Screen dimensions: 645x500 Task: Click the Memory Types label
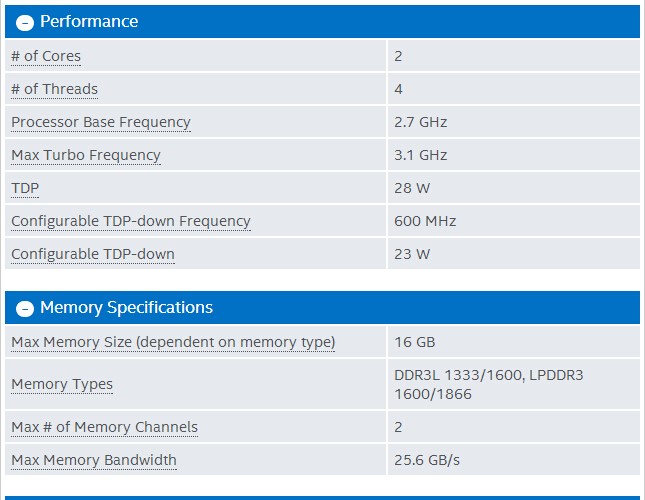[x=62, y=384]
